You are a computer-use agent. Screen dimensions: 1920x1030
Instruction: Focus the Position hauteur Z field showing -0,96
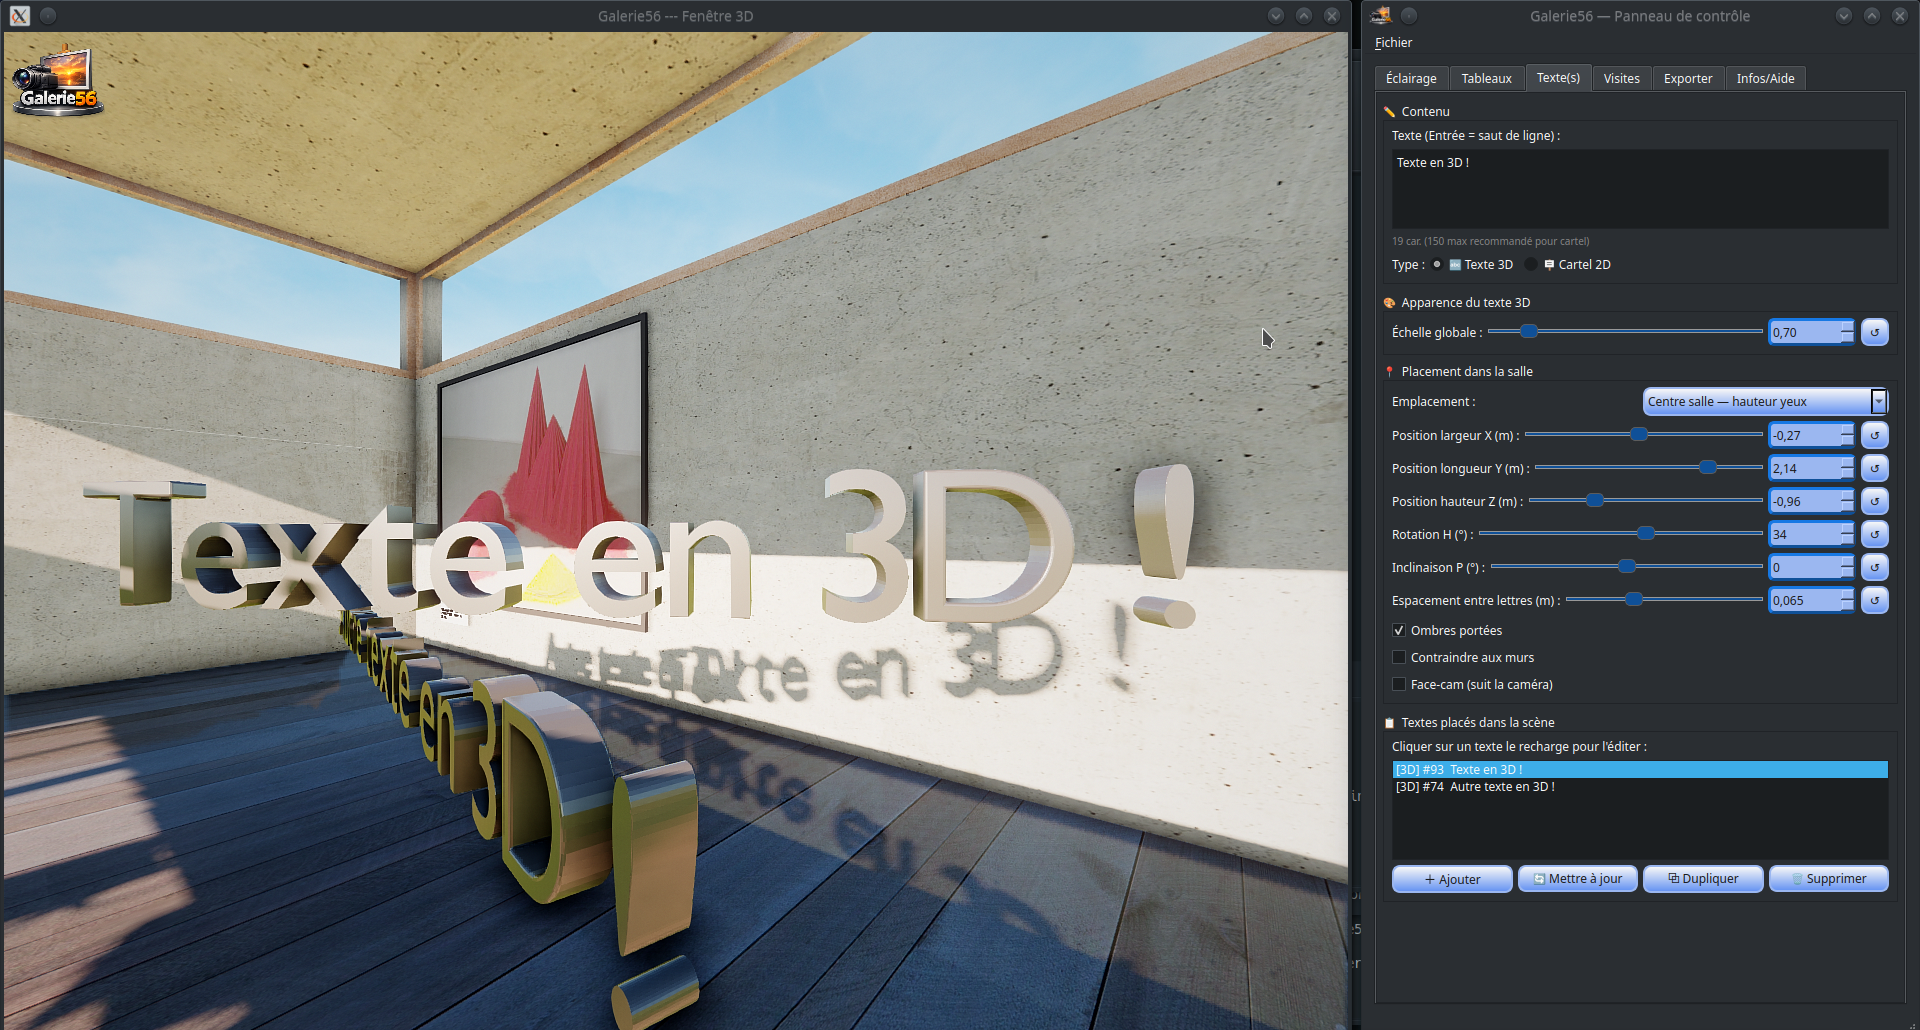click(x=1805, y=501)
